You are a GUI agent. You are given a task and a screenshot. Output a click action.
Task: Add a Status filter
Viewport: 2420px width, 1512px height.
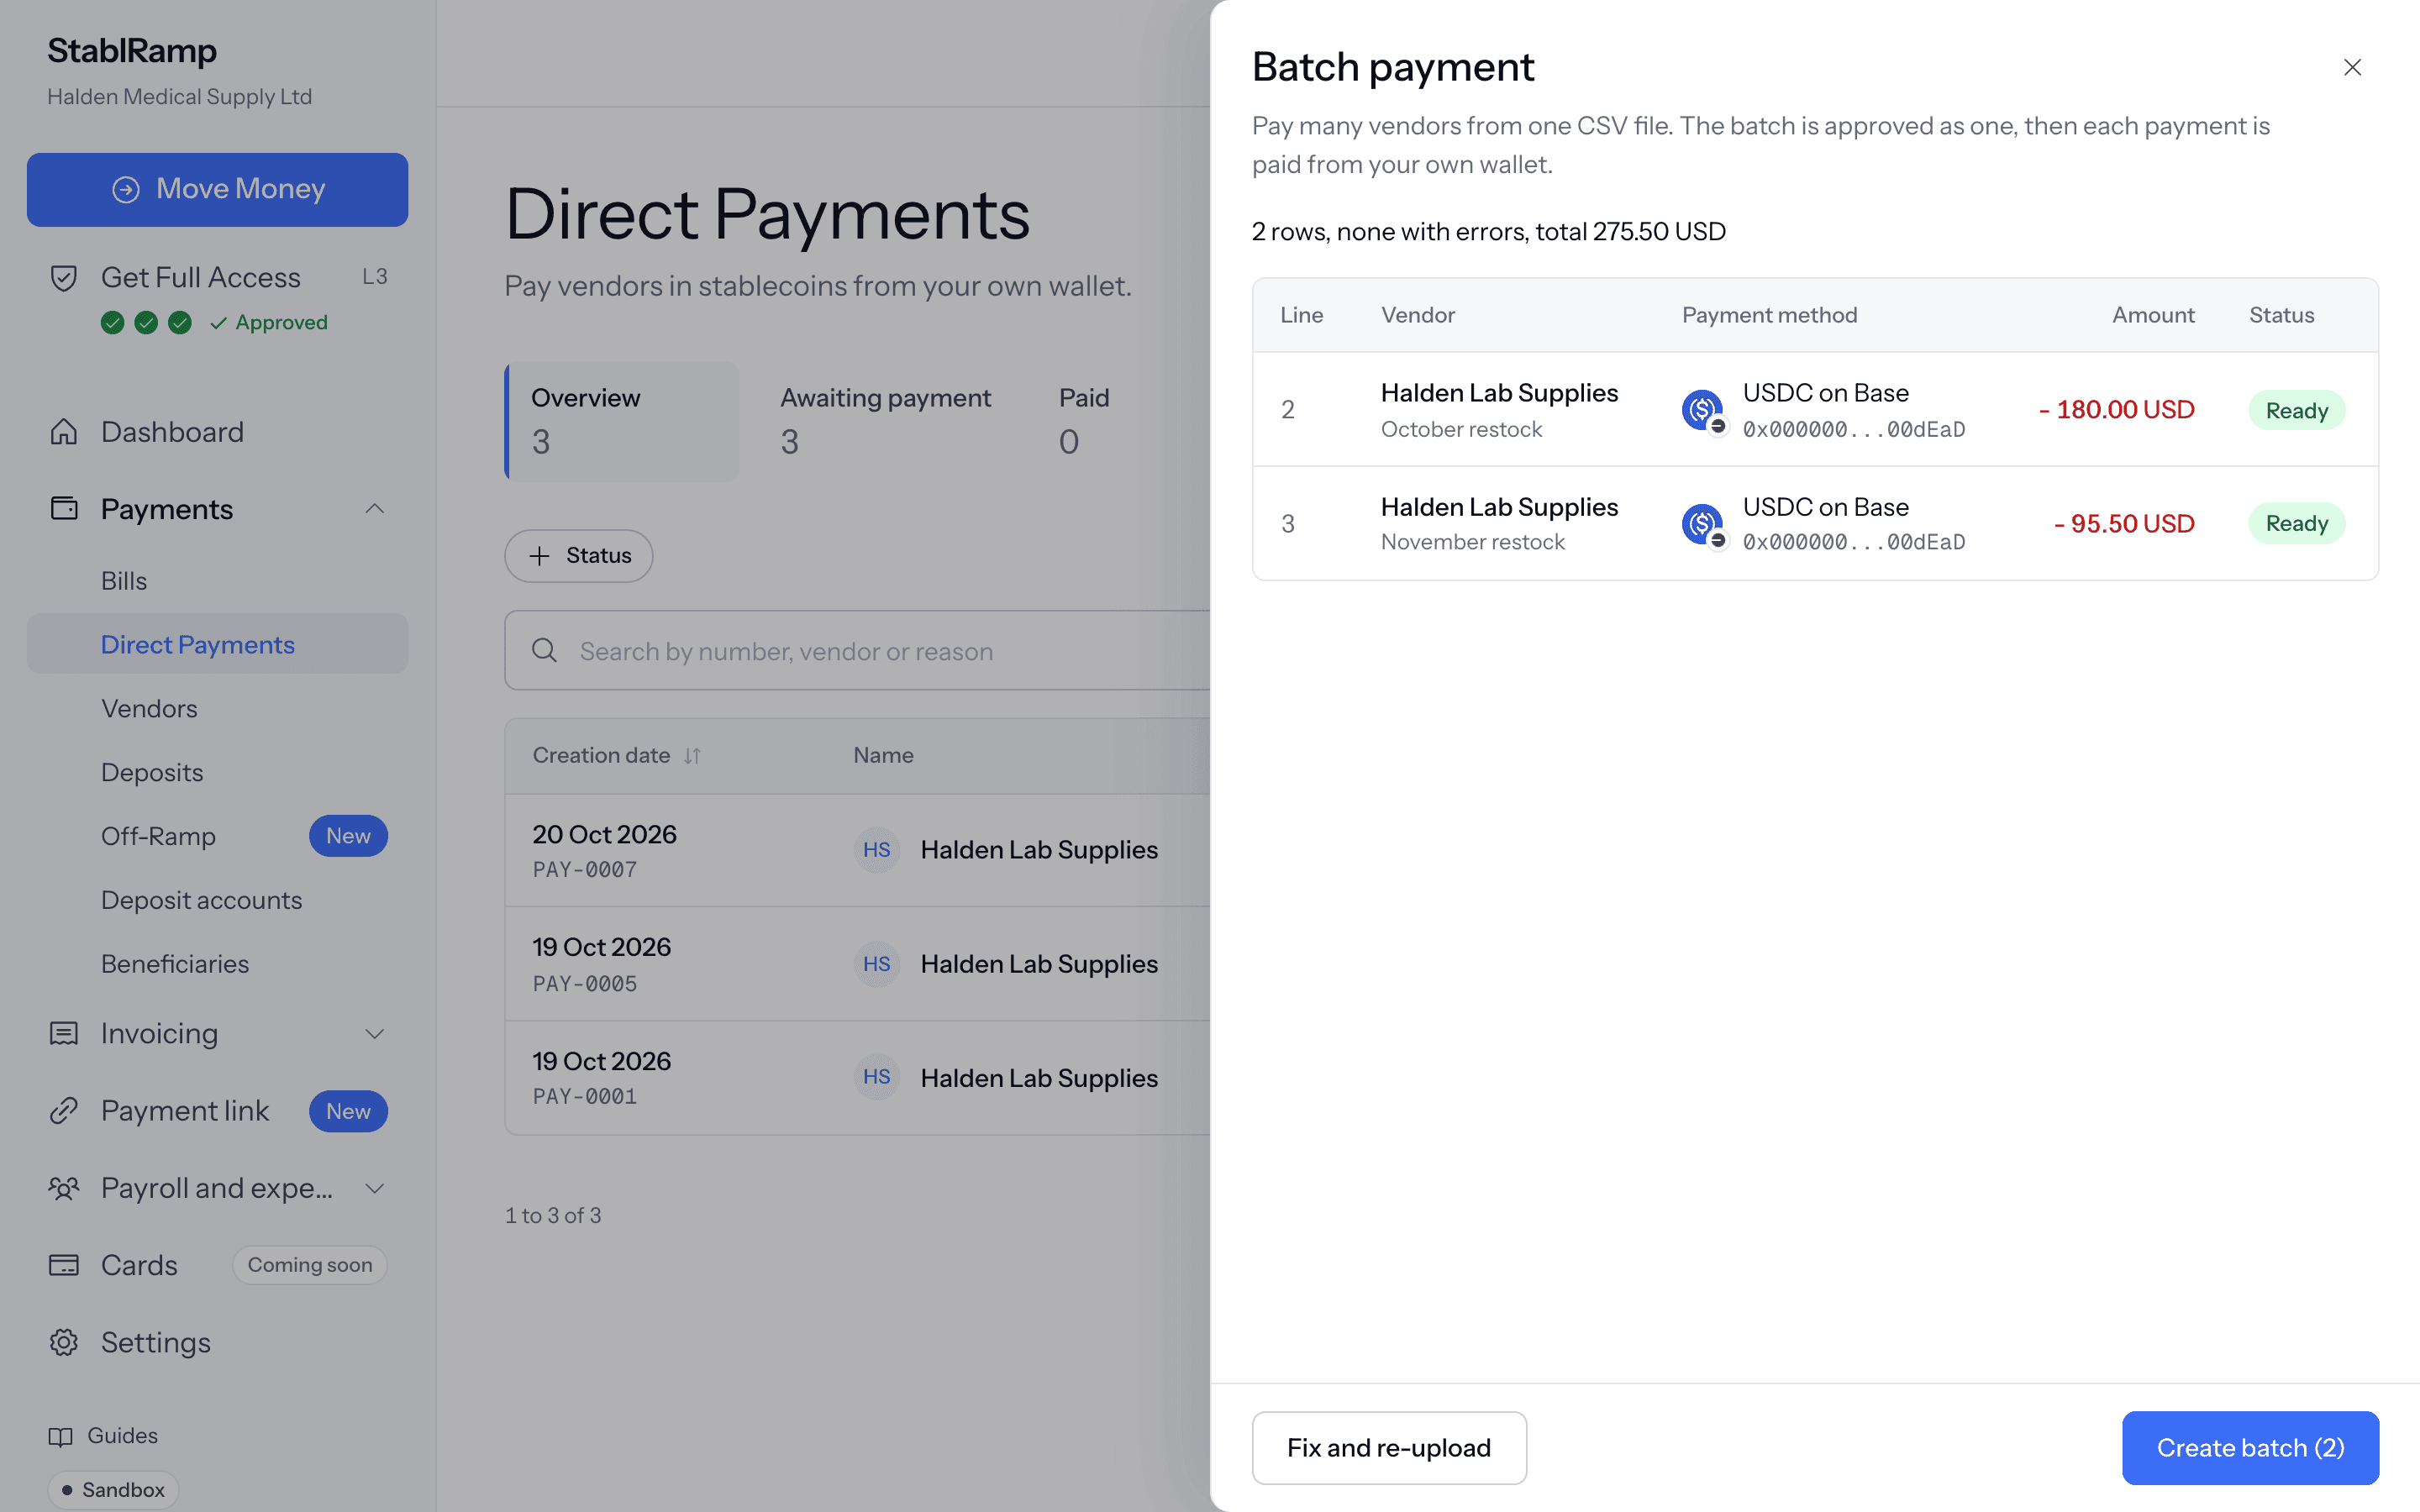tap(579, 555)
